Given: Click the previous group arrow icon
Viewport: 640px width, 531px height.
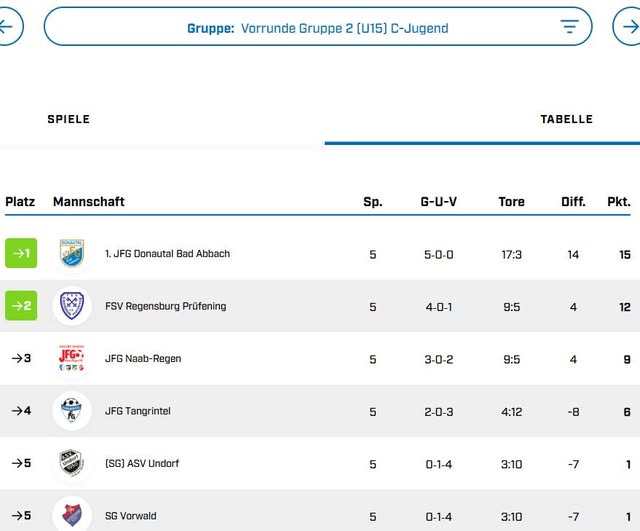Looking at the screenshot, I should click(7, 27).
